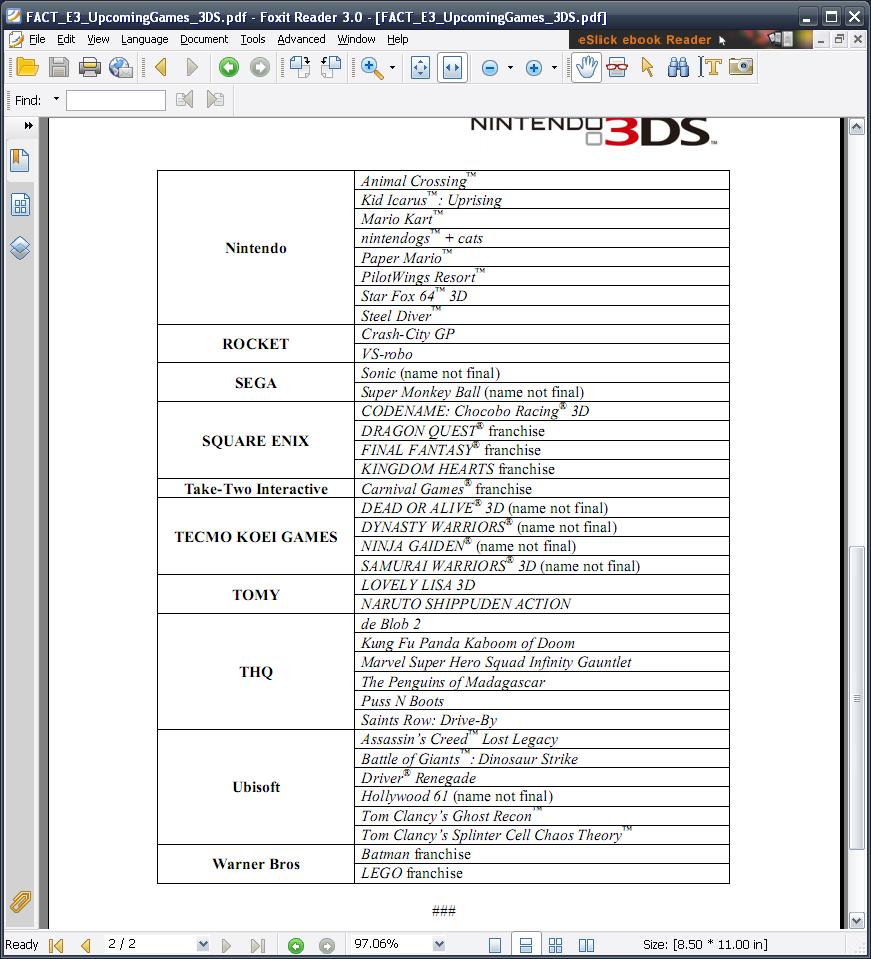Open the Language menu
871x959 pixels.
pyautogui.click(x=144, y=39)
